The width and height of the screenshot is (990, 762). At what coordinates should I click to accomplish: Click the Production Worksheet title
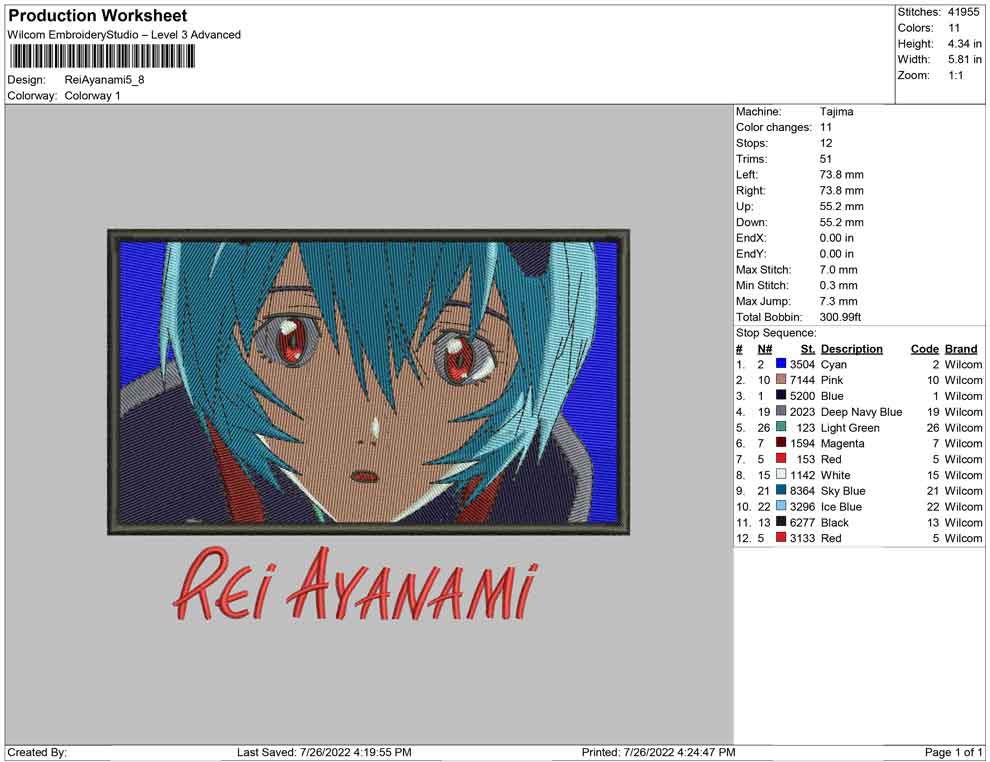click(x=98, y=16)
